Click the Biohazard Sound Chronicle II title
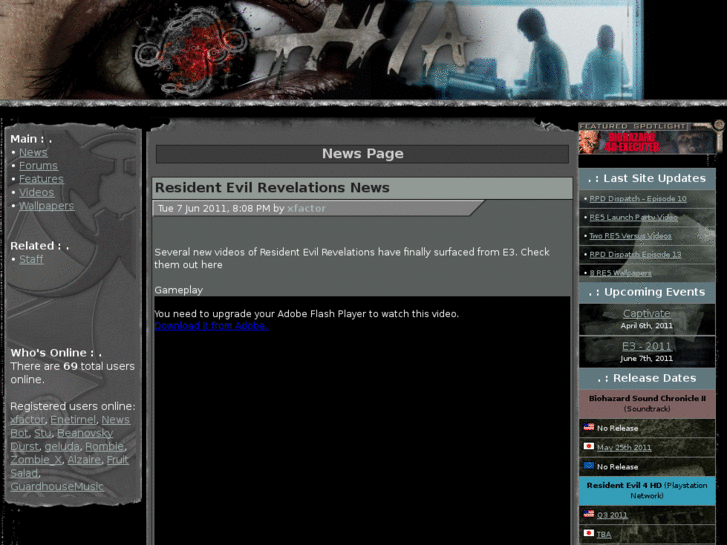This screenshot has height=545, width=727. (x=647, y=398)
